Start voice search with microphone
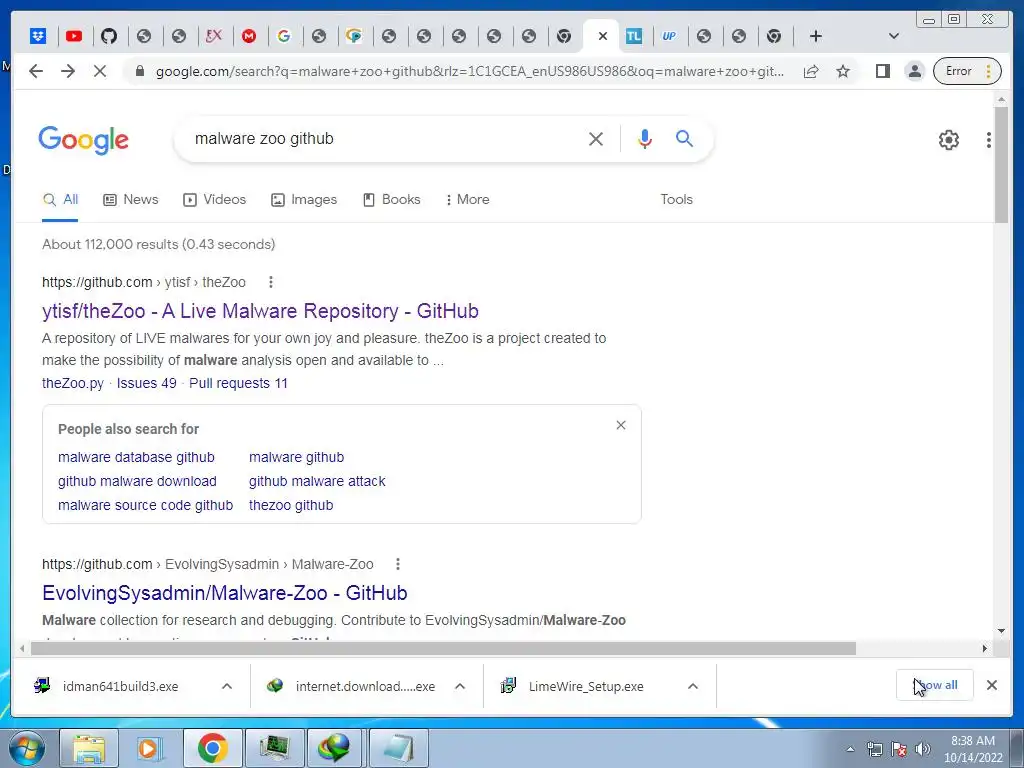This screenshot has width=1024, height=768. pos(645,139)
